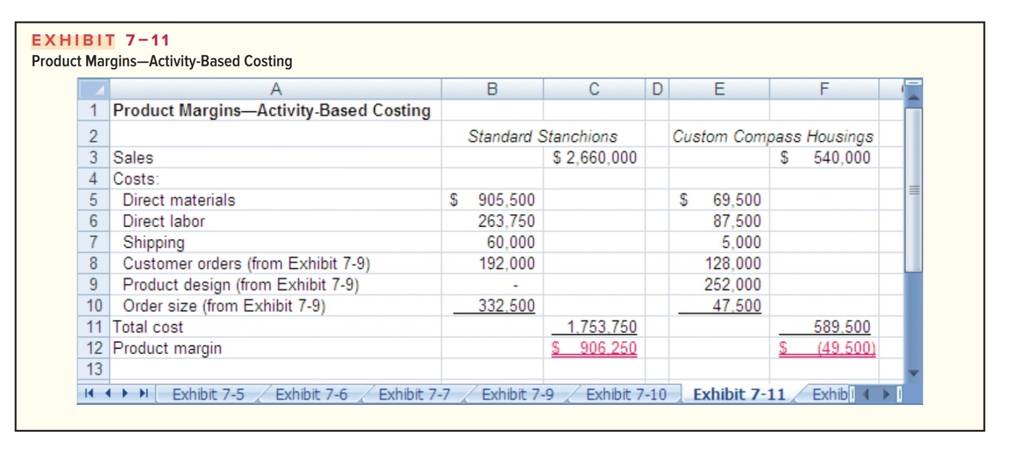The image size is (1024, 465).
Task: Click vertical scrollbar down arrow
Action: pyautogui.click(x=914, y=374)
